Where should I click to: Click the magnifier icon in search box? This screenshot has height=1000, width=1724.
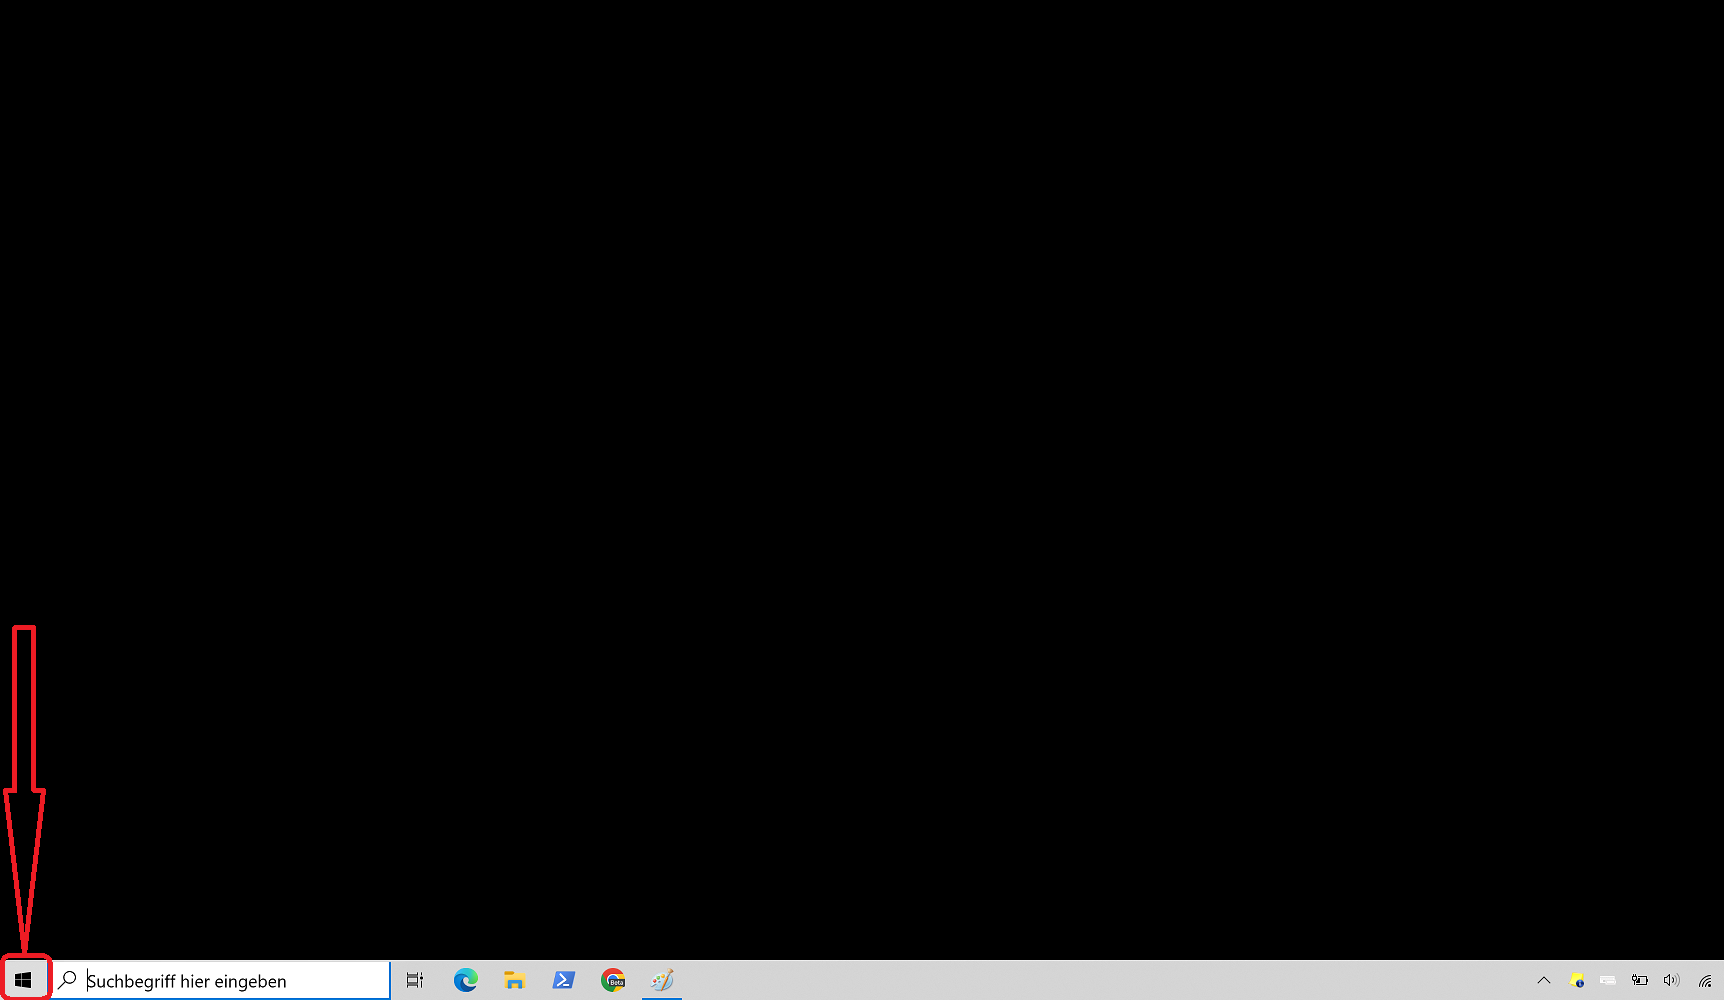[68, 980]
